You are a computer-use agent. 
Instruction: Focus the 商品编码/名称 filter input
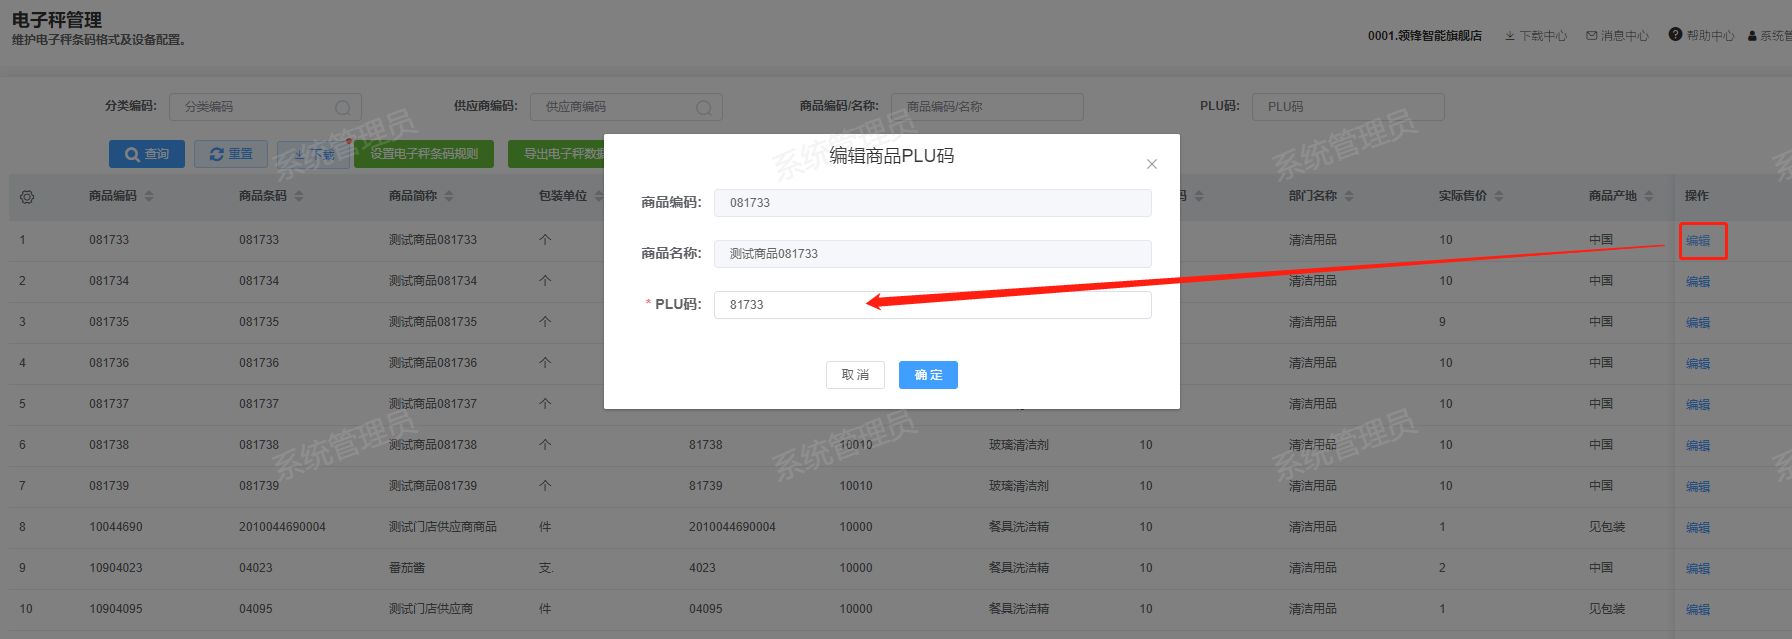point(987,107)
